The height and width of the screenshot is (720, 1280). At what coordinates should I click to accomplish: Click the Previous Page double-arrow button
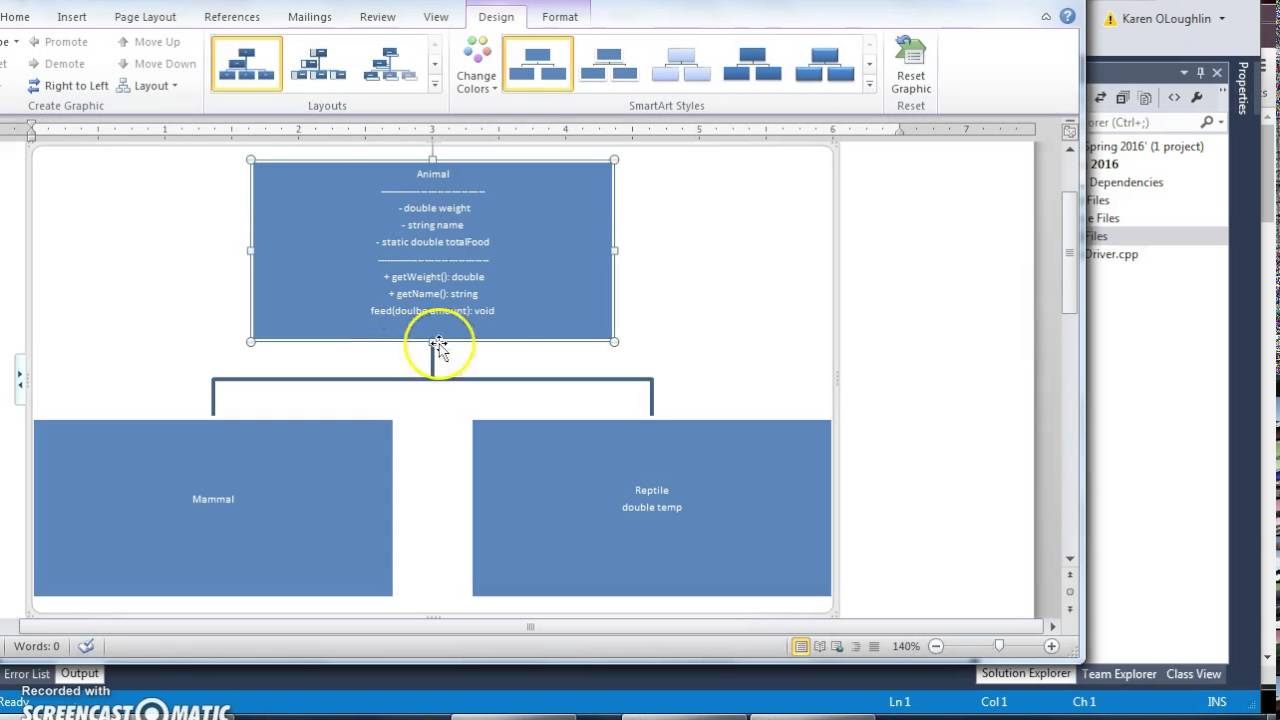click(1070, 575)
